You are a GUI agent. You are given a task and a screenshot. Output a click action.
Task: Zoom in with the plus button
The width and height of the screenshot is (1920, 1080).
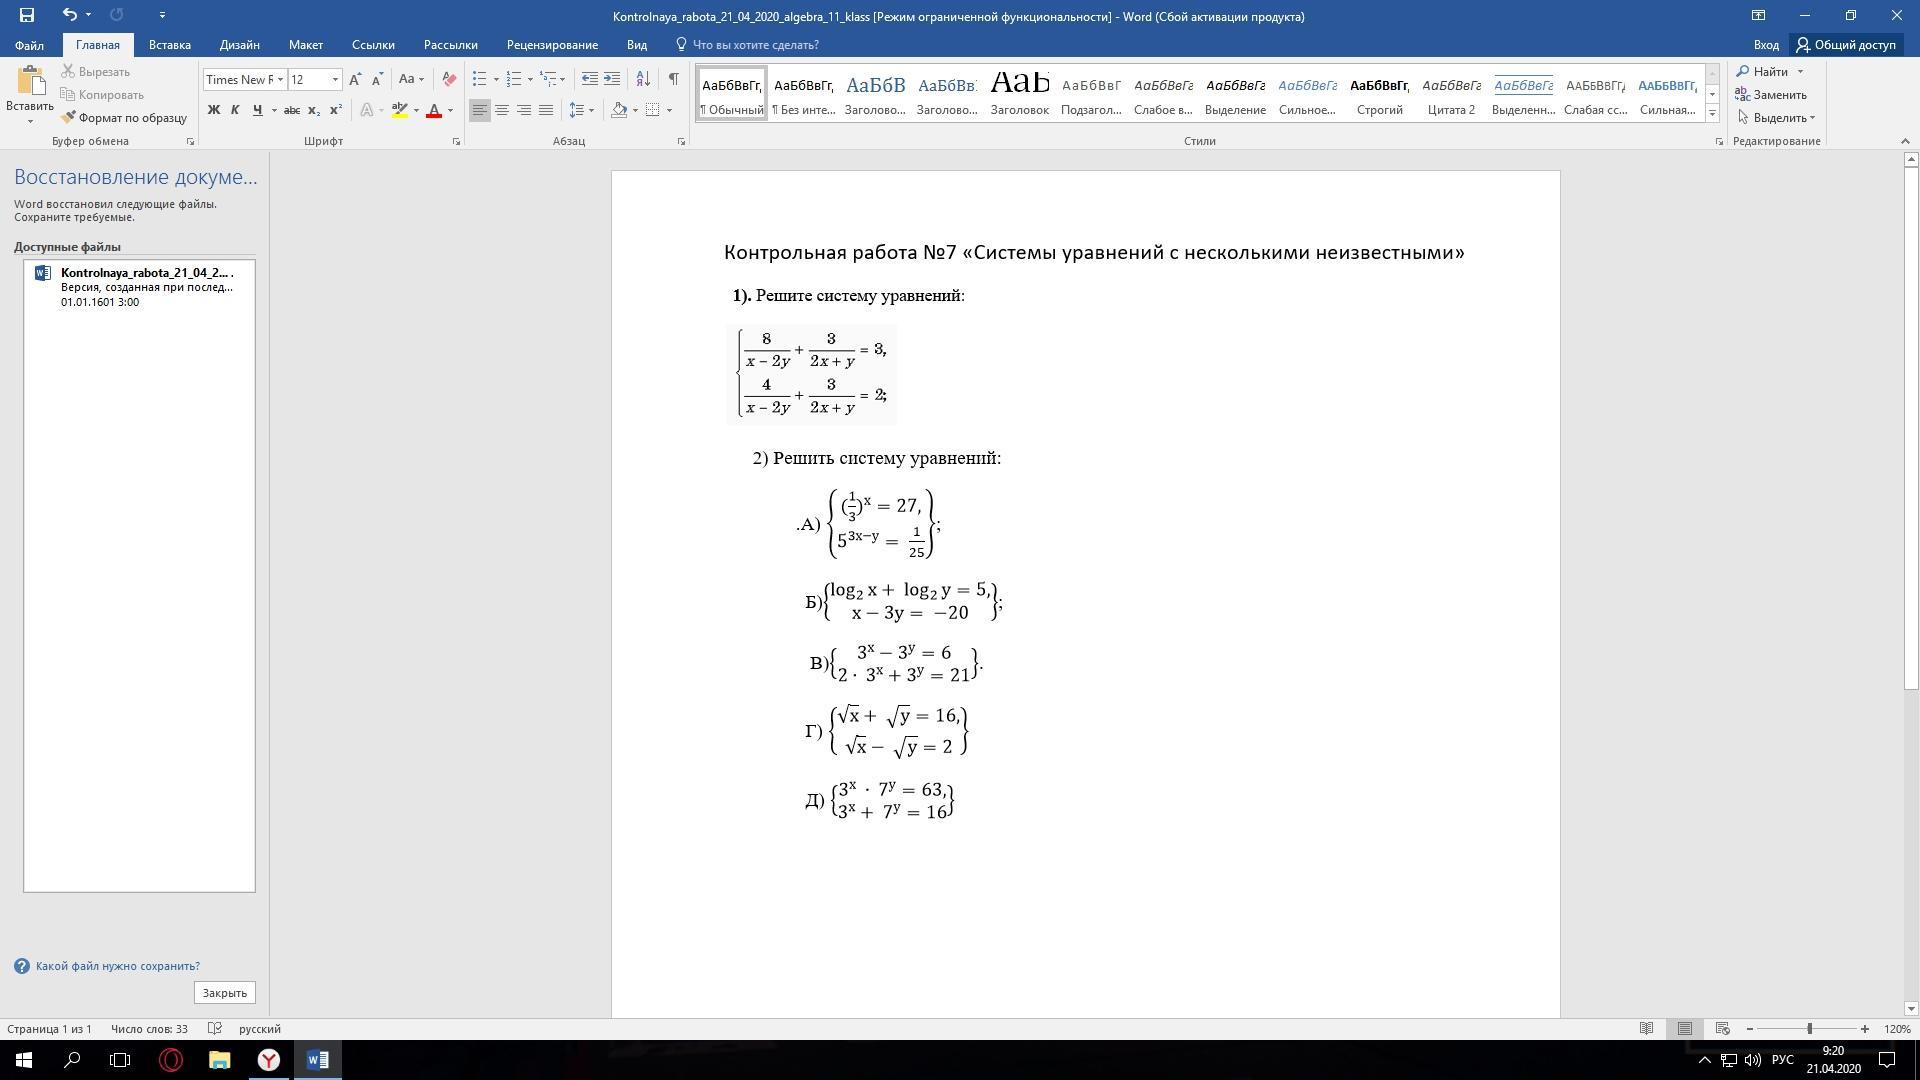(1865, 1029)
